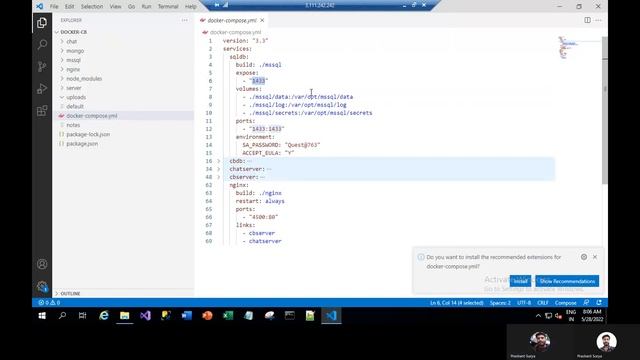Open the Extensions view
This screenshot has width=640, height=360.
[42, 111]
